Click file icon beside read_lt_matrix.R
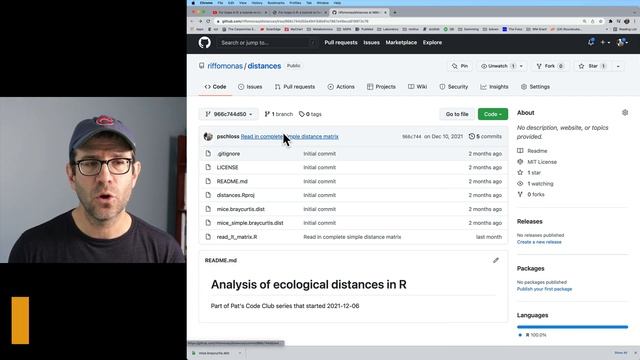Viewport: 640px width, 360px height. [208, 237]
